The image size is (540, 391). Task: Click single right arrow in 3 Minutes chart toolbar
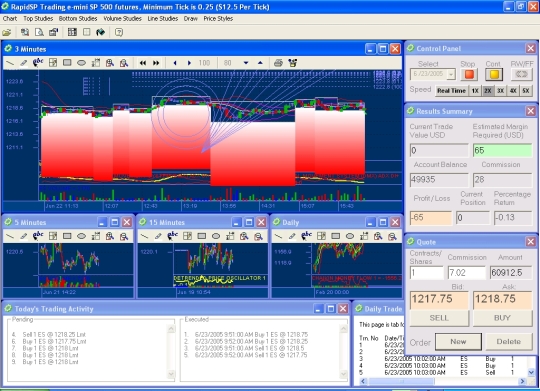(189, 63)
